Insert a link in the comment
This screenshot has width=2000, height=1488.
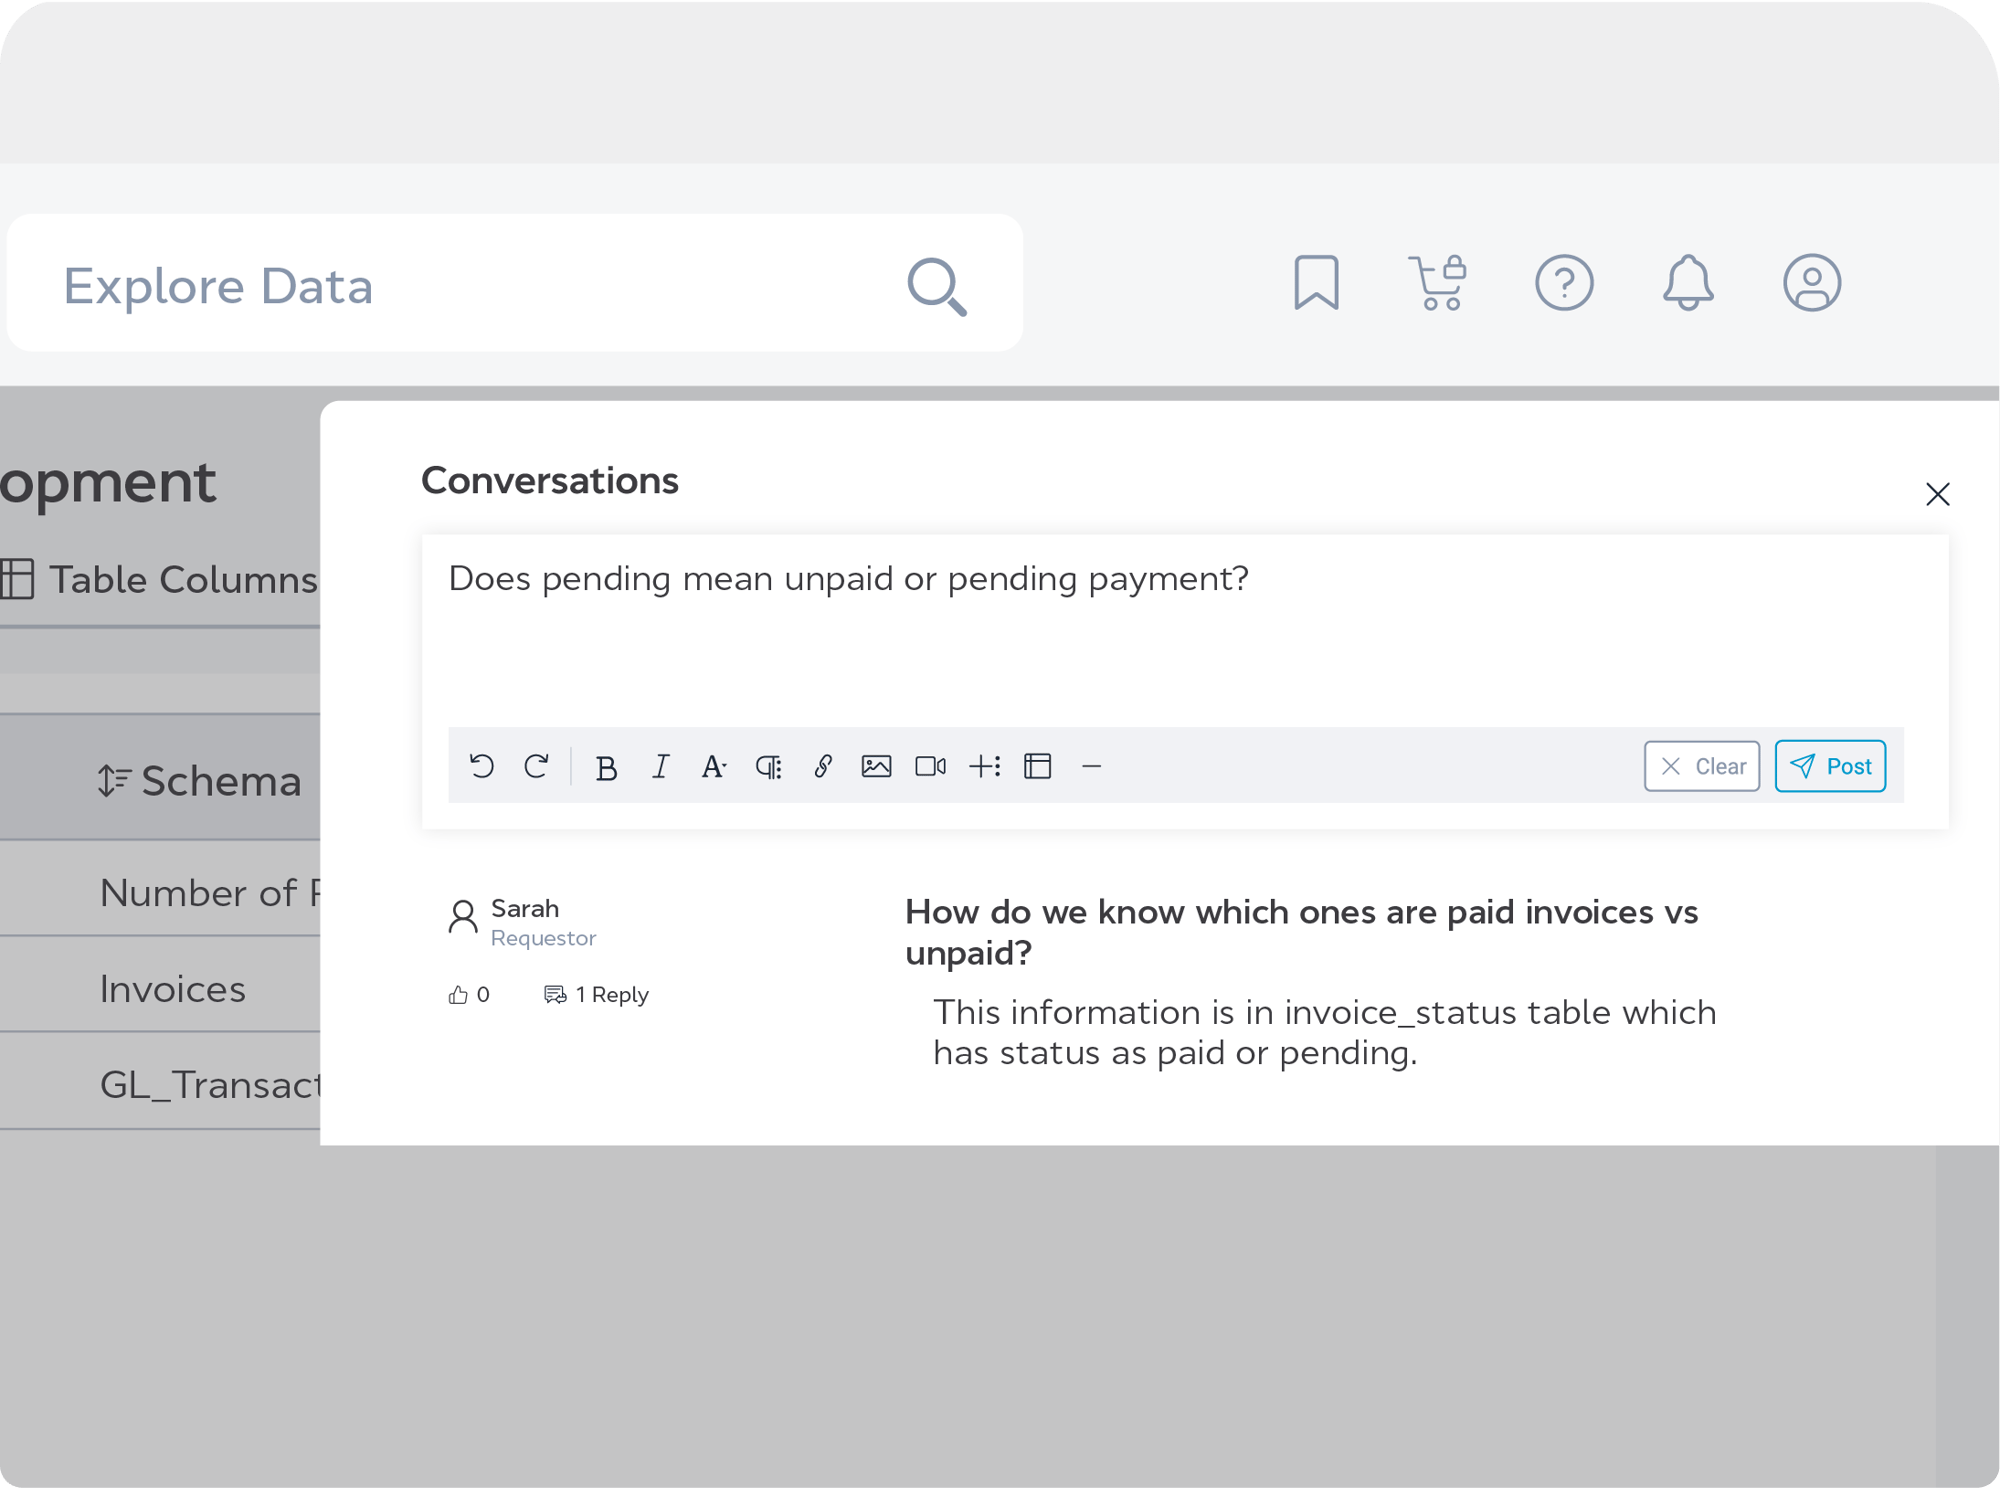coord(823,767)
